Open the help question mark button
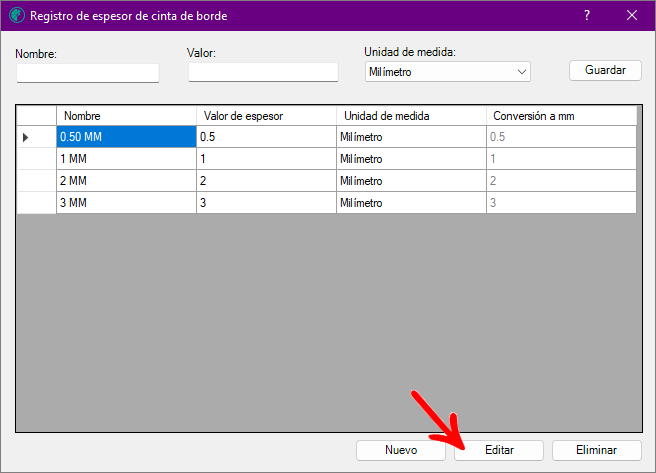This screenshot has height=473, width=656. coord(587,15)
